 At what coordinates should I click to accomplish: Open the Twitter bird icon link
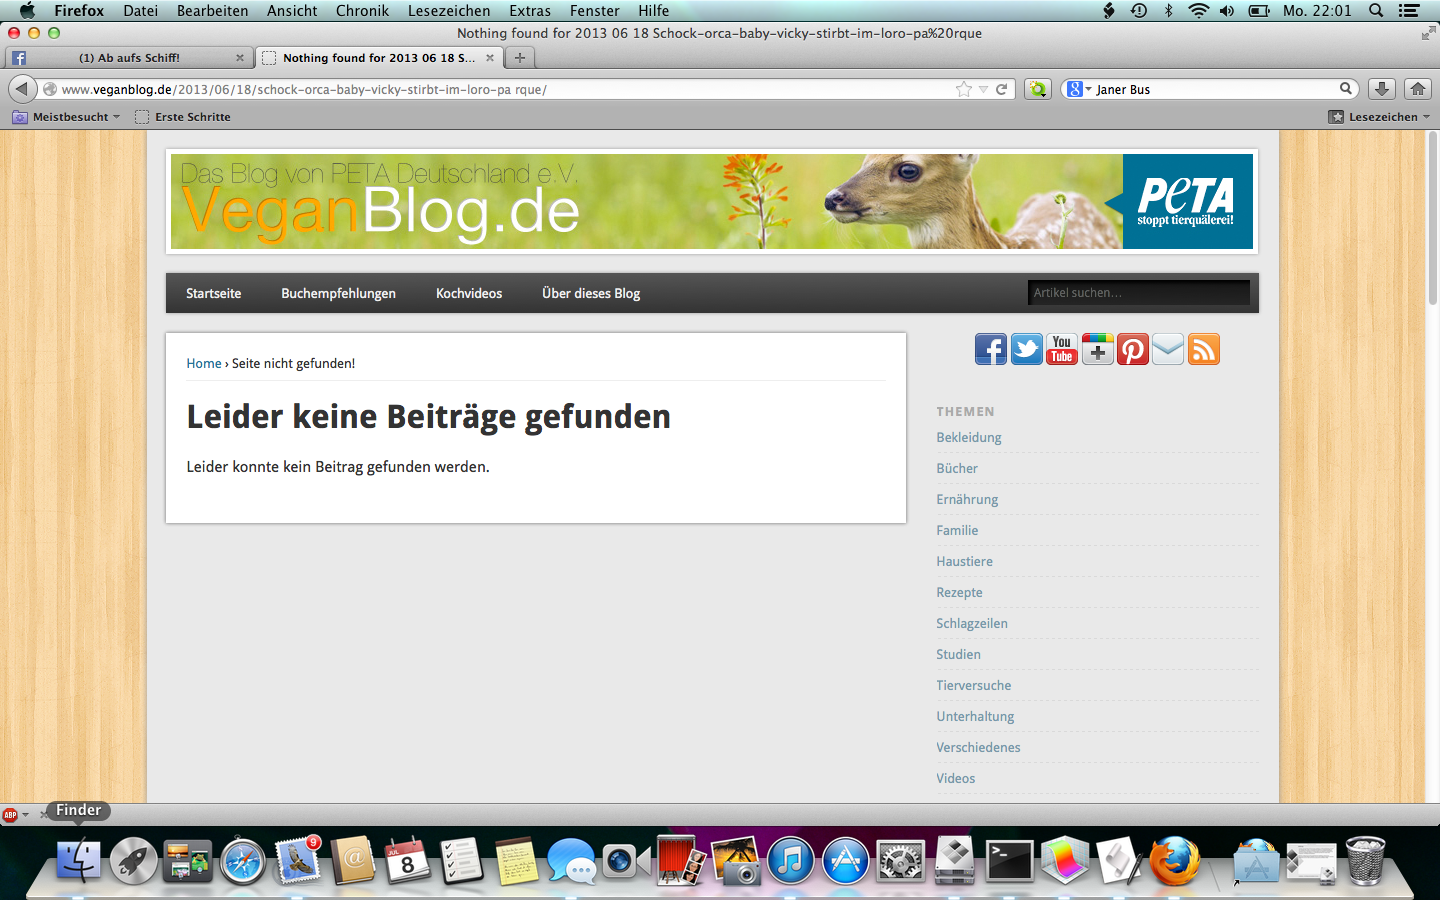(x=1026, y=350)
